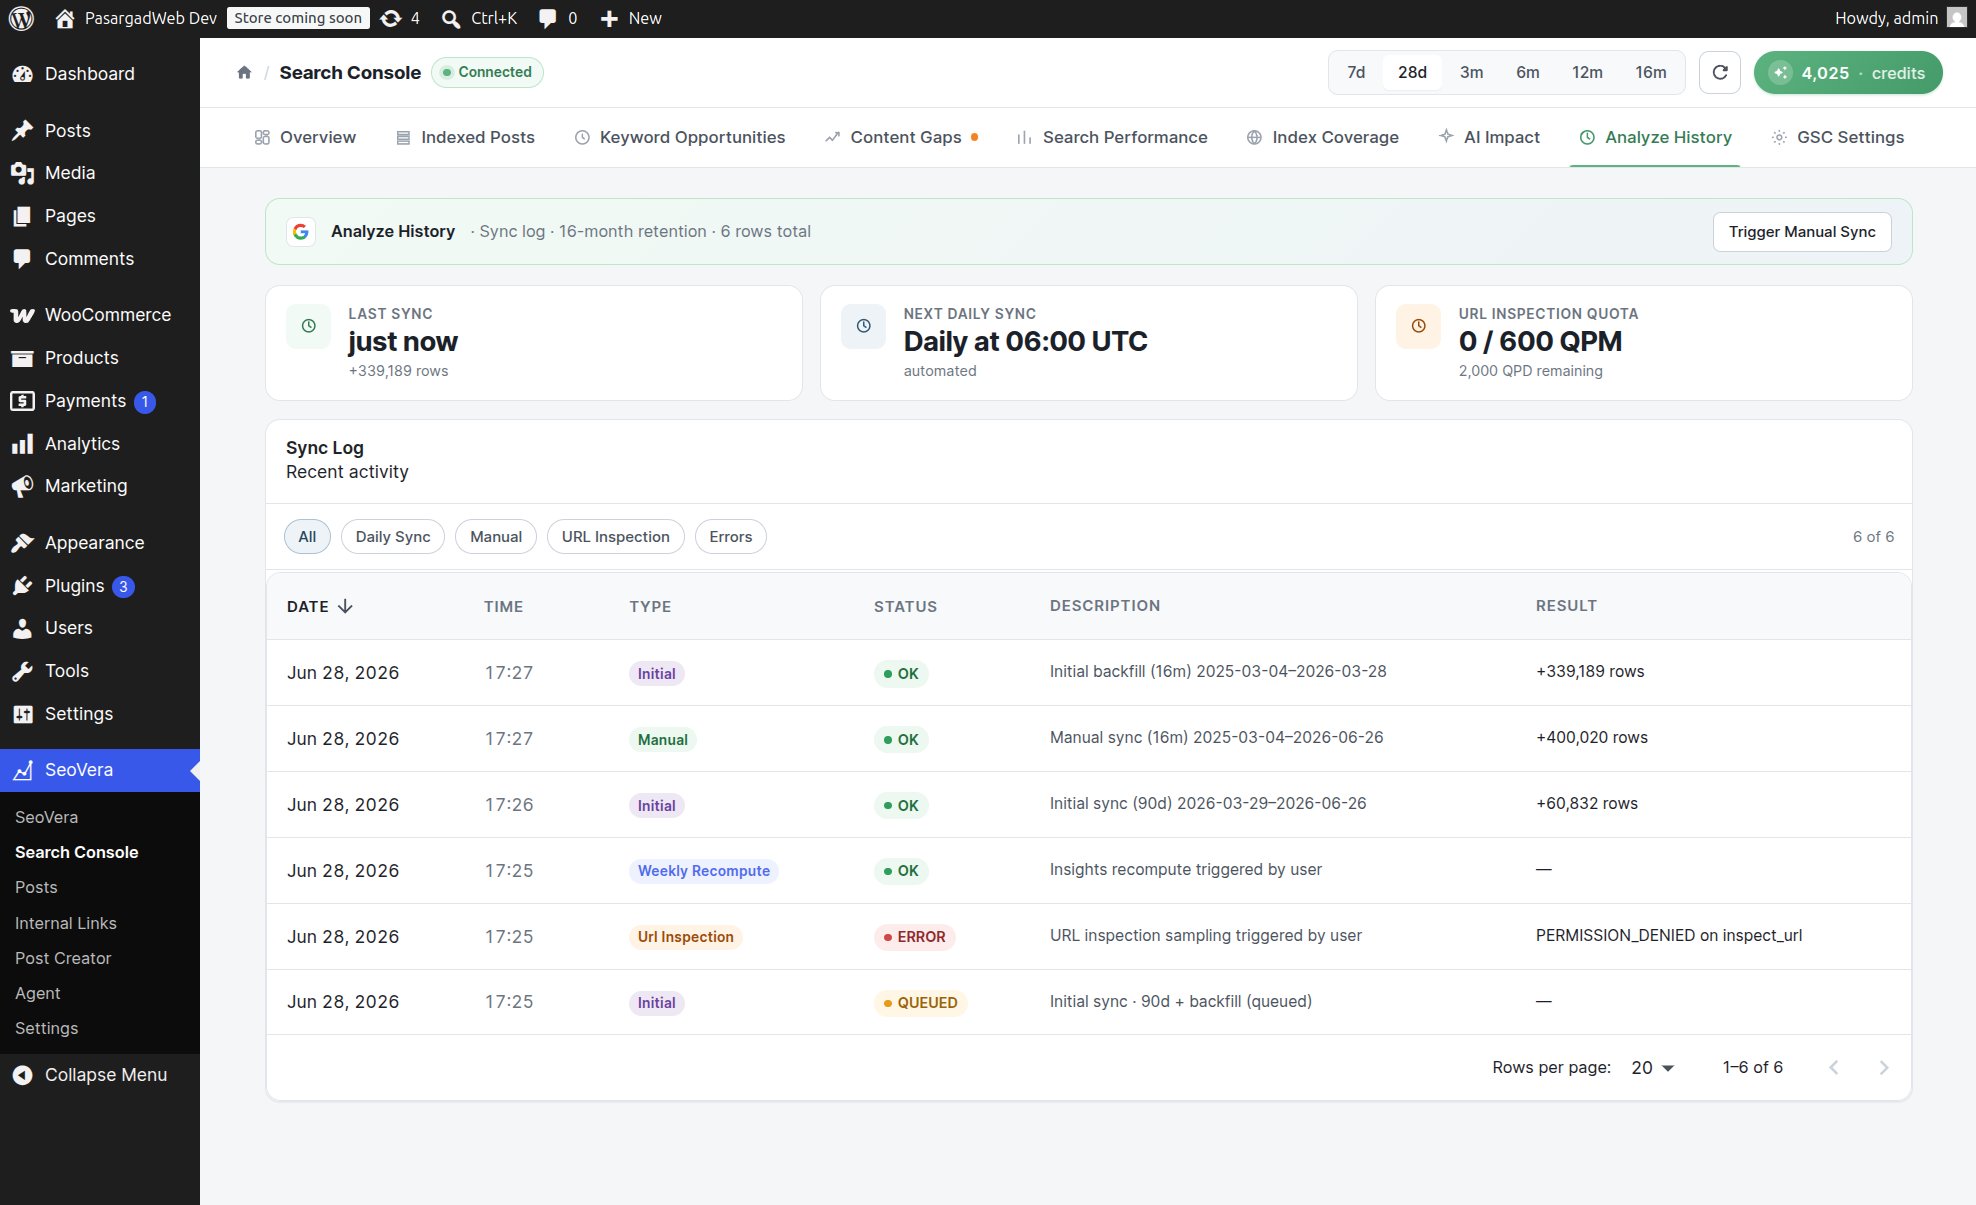
Task: Go to next page of sync log
Action: tap(1884, 1068)
